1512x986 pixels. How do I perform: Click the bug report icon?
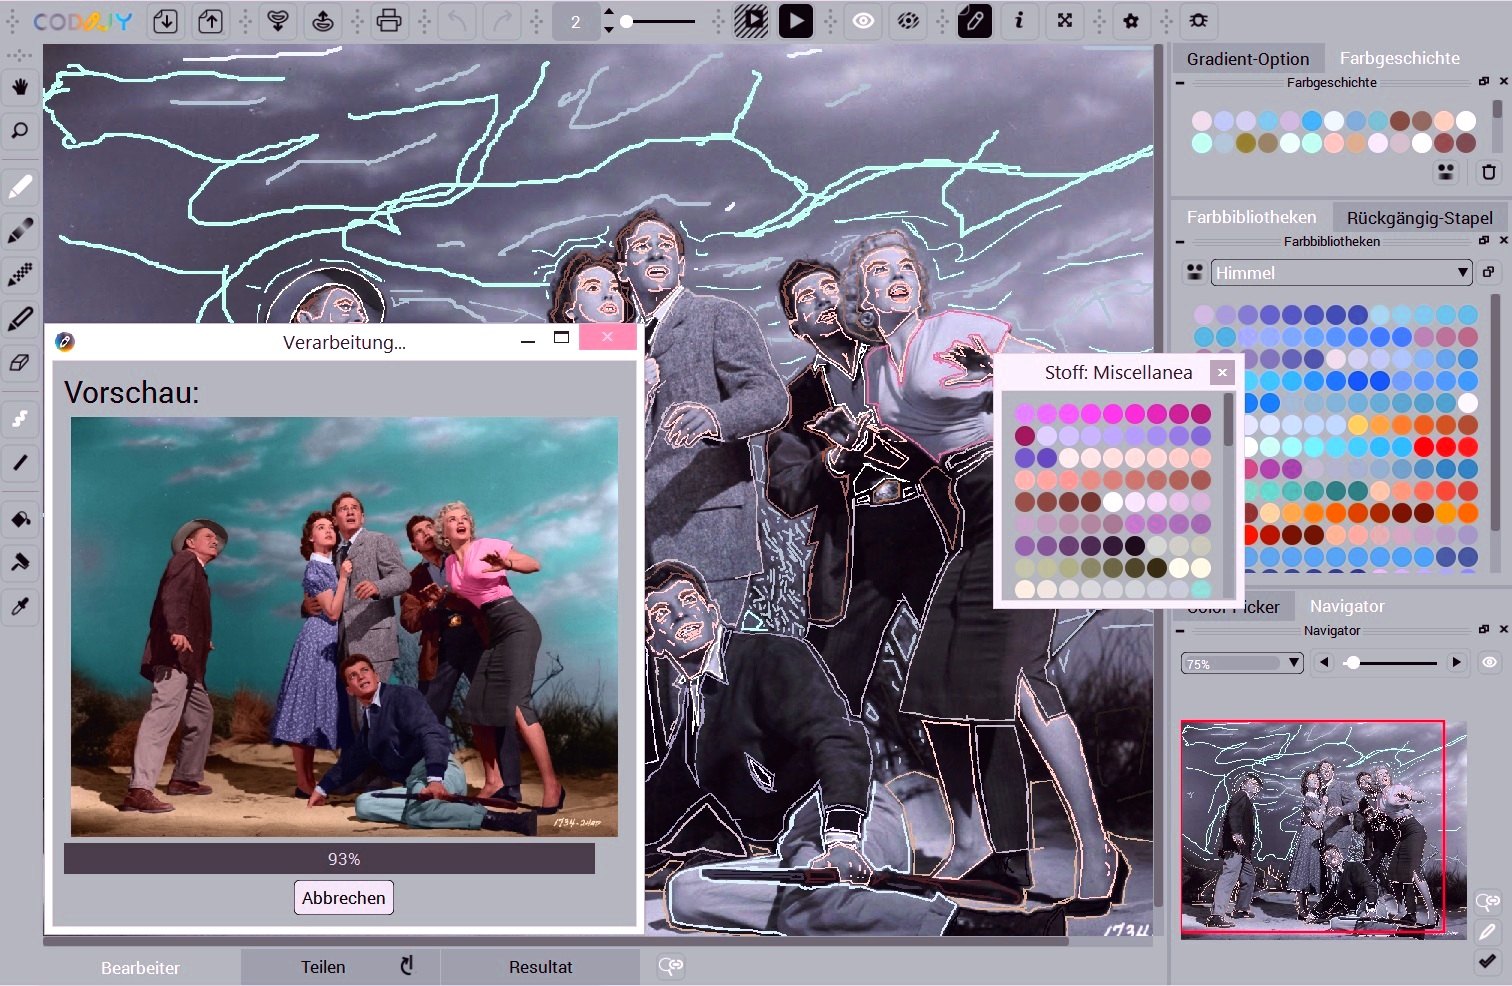pyautogui.click(x=1198, y=21)
